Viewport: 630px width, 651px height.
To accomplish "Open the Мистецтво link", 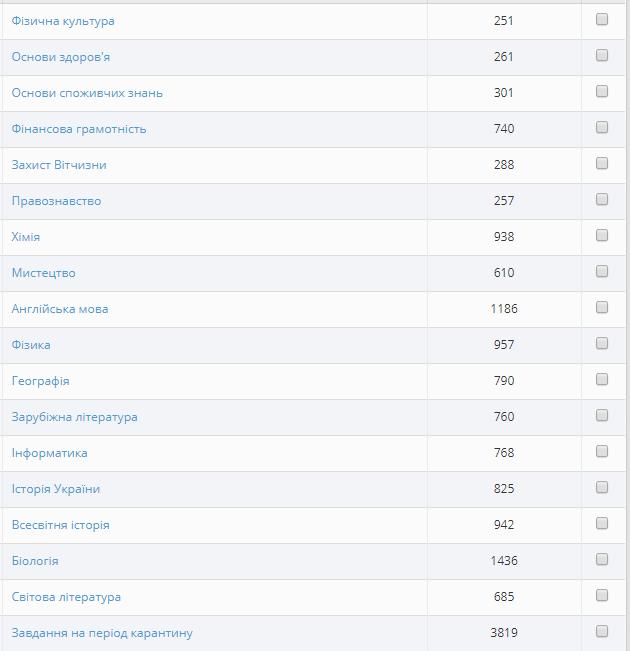I will pyautogui.click(x=43, y=273).
